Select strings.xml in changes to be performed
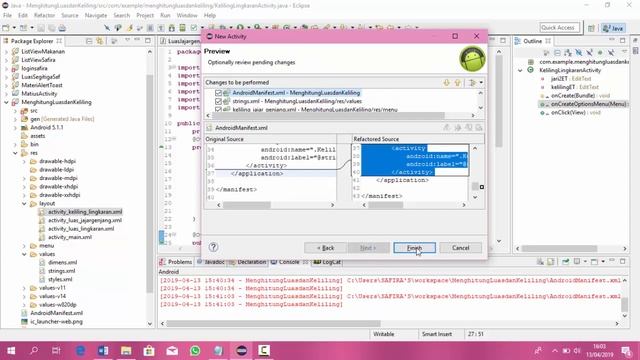Image resolution: width=640 pixels, height=360 pixels. (x=297, y=101)
